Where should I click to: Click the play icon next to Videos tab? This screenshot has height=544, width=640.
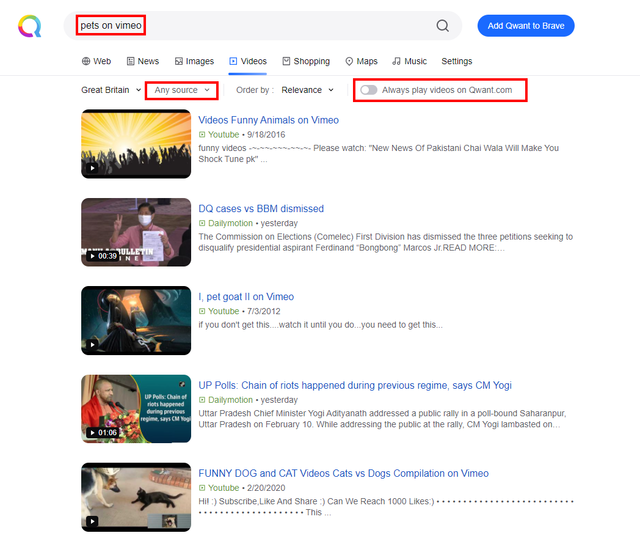(x=233, y=61)
